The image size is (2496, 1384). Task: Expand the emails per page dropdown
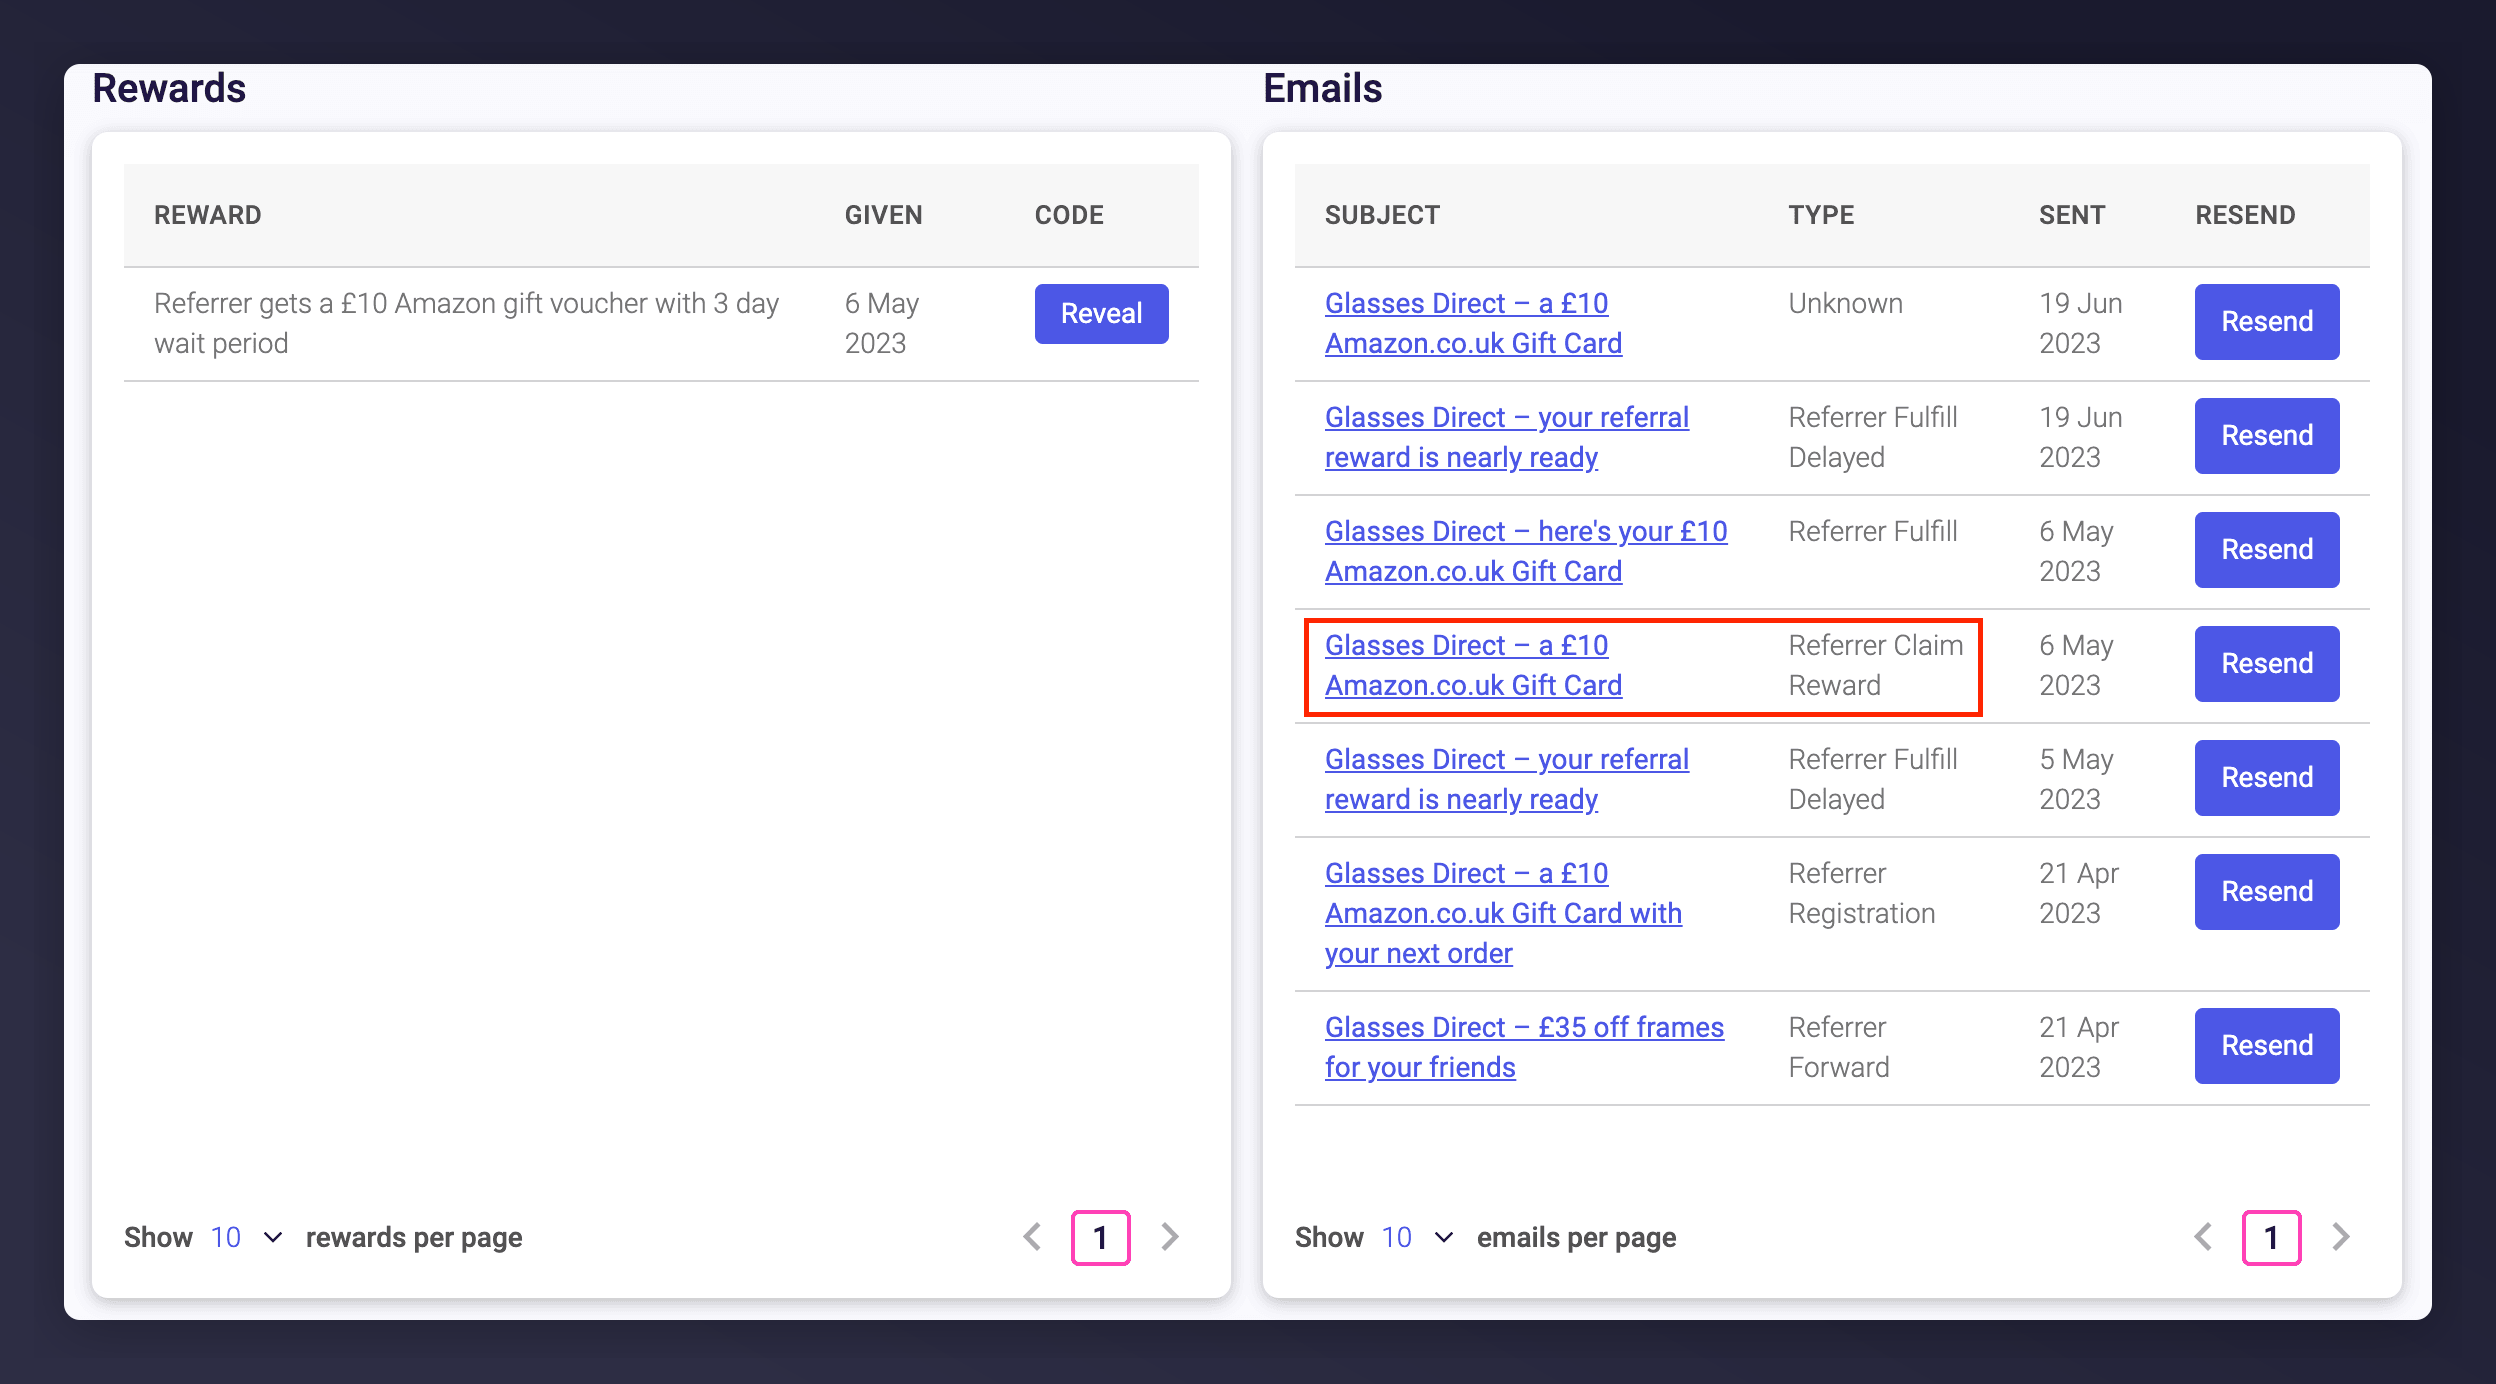pos(1417,1238)
